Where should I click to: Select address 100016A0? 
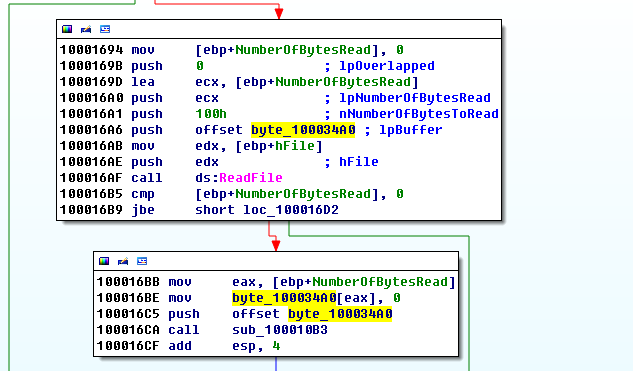[91, 98]
